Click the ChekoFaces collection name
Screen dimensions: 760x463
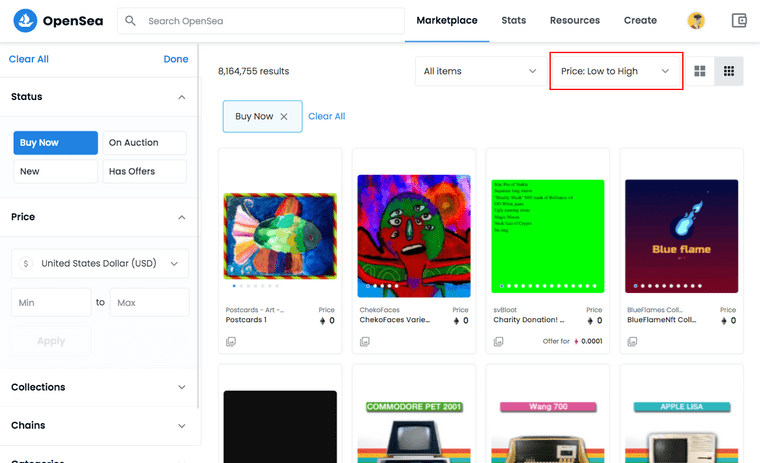(380, 310)
